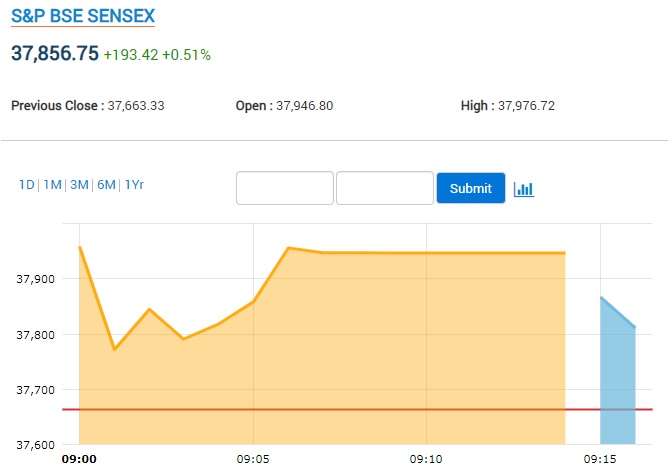Click the green +193.42 +0.51% change

157,55
